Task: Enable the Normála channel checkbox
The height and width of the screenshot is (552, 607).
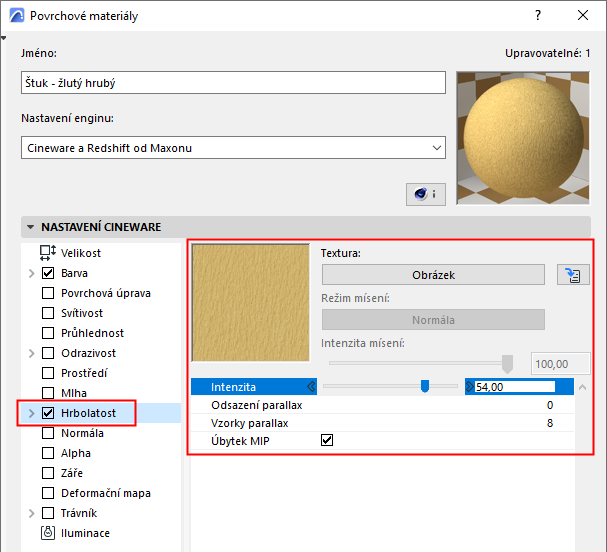Action: click(48, 433)
